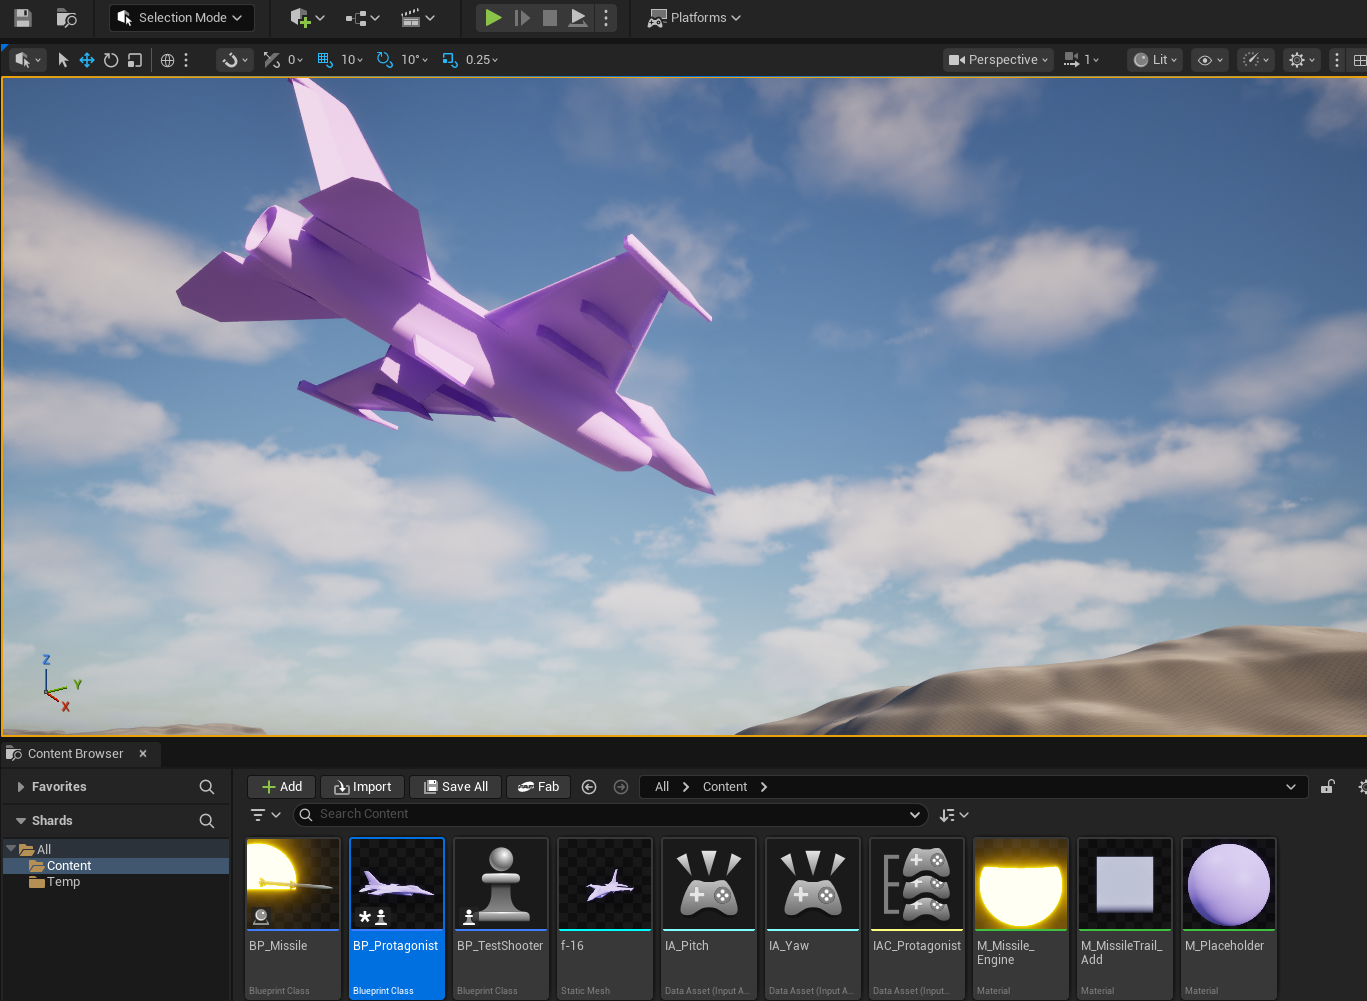Open the Show flags eye dropdown

tap(1210, 60)
